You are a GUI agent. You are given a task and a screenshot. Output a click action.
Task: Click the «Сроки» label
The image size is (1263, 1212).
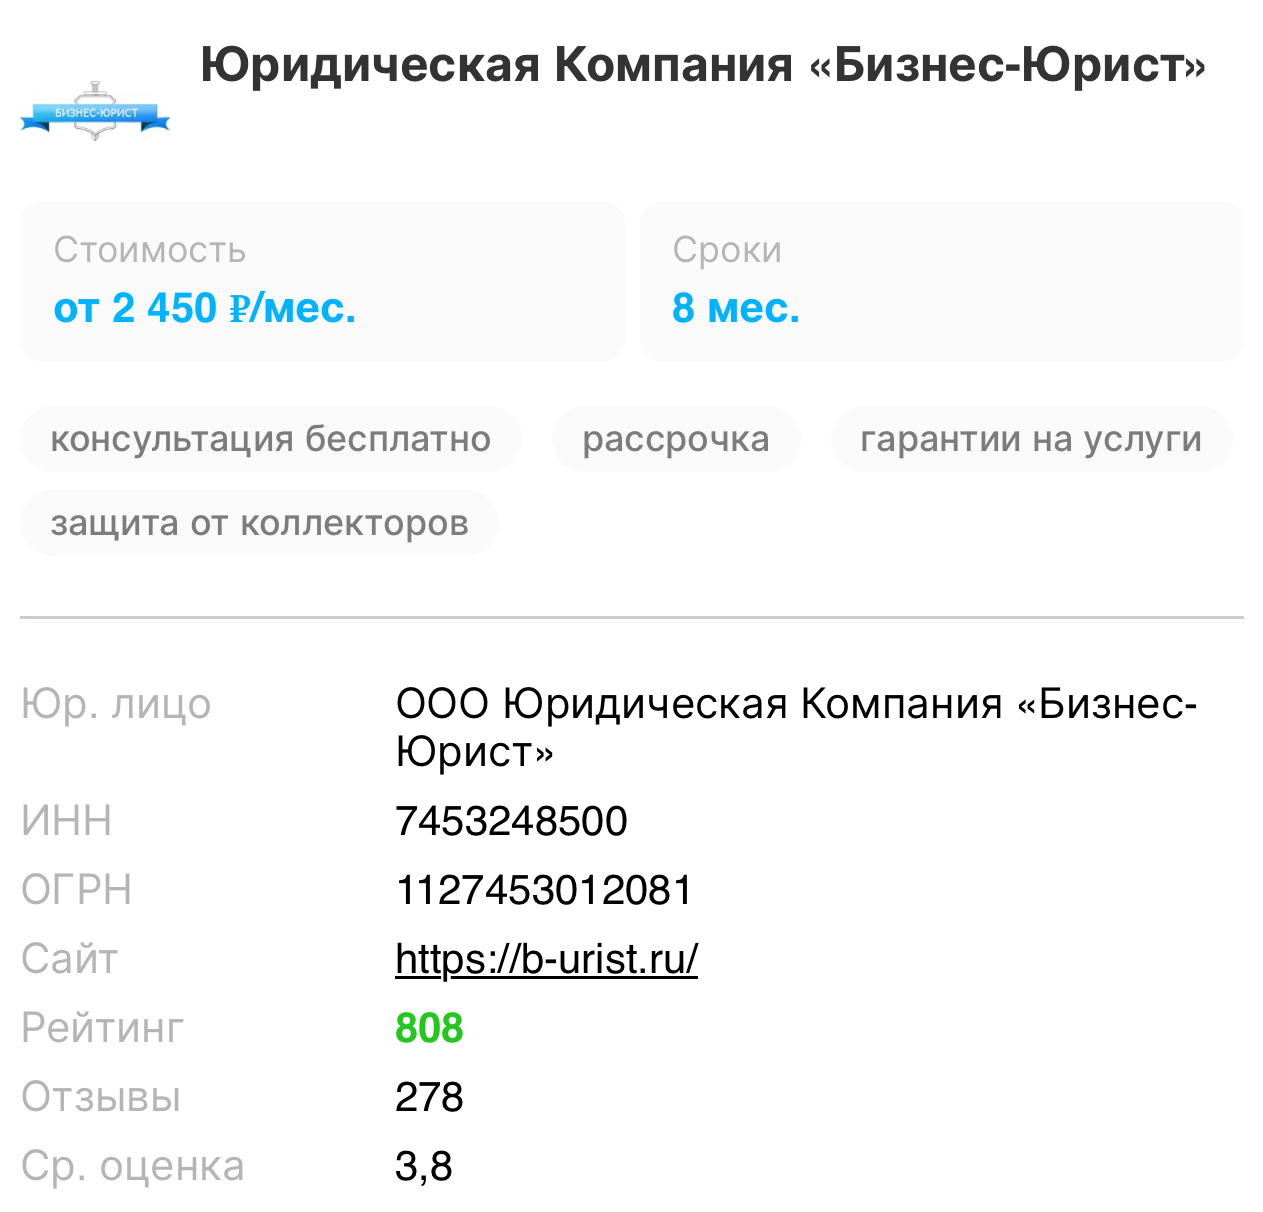tap(727, 250)
